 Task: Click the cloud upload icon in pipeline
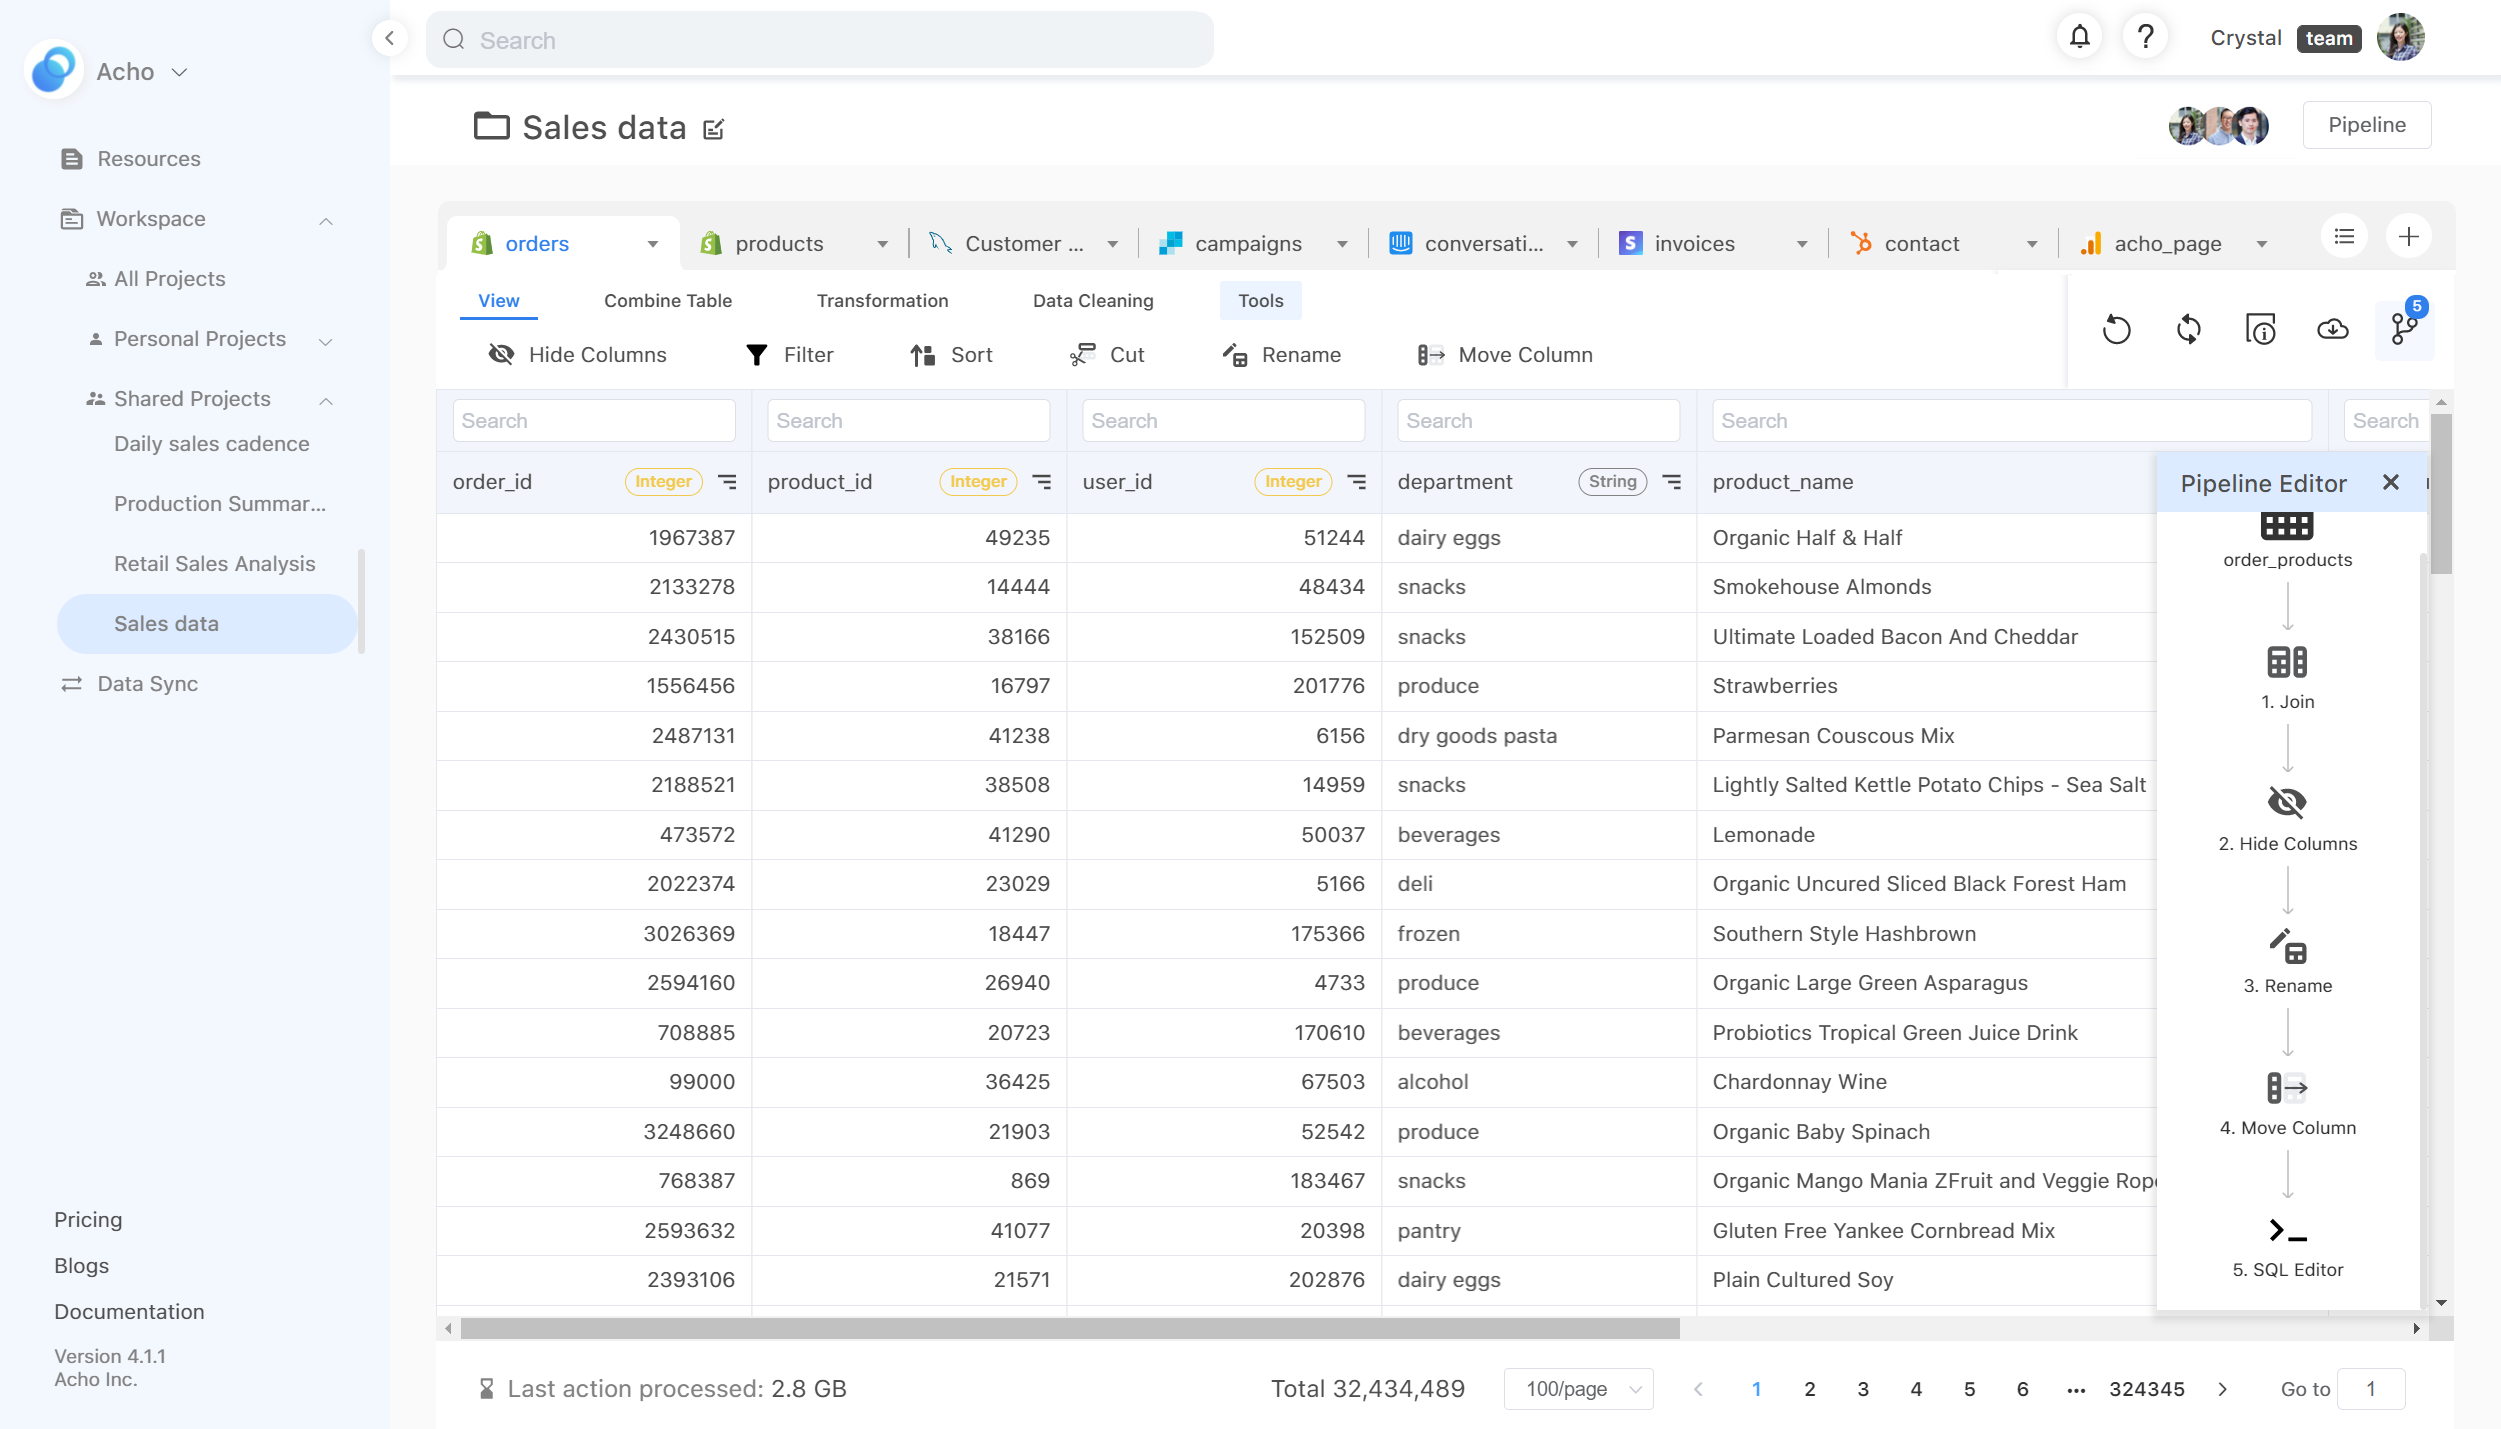click(x=2333, y=330)
